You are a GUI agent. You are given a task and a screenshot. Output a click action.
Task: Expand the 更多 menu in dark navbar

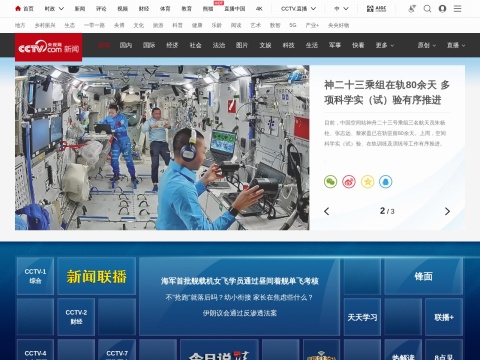coord(385,45)
